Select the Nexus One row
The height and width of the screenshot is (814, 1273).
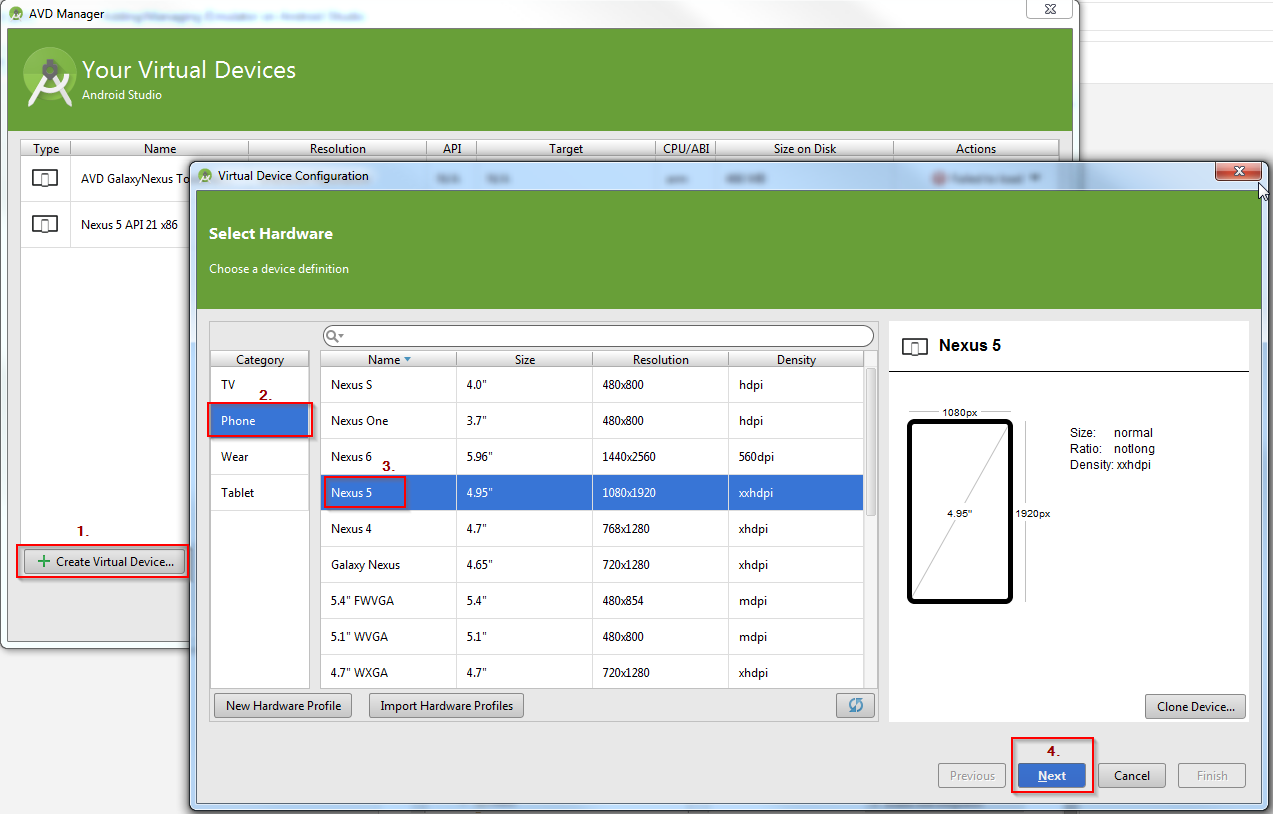pyautogui.click(x=592, y=421)
